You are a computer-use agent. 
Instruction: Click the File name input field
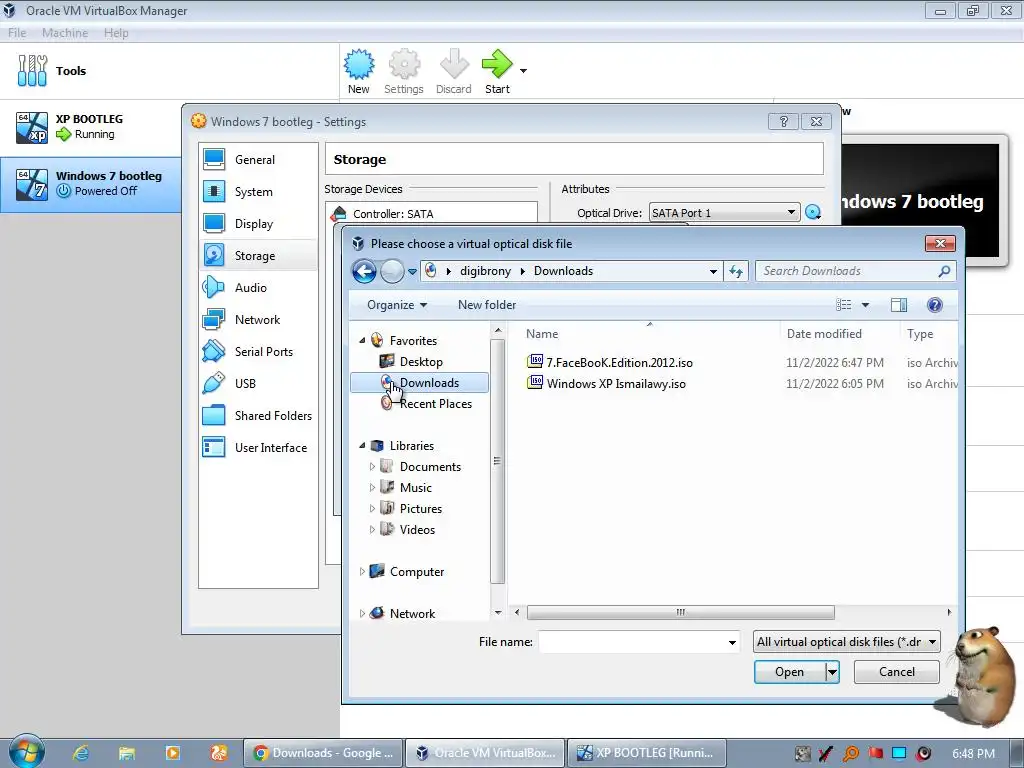click(639, 642)
